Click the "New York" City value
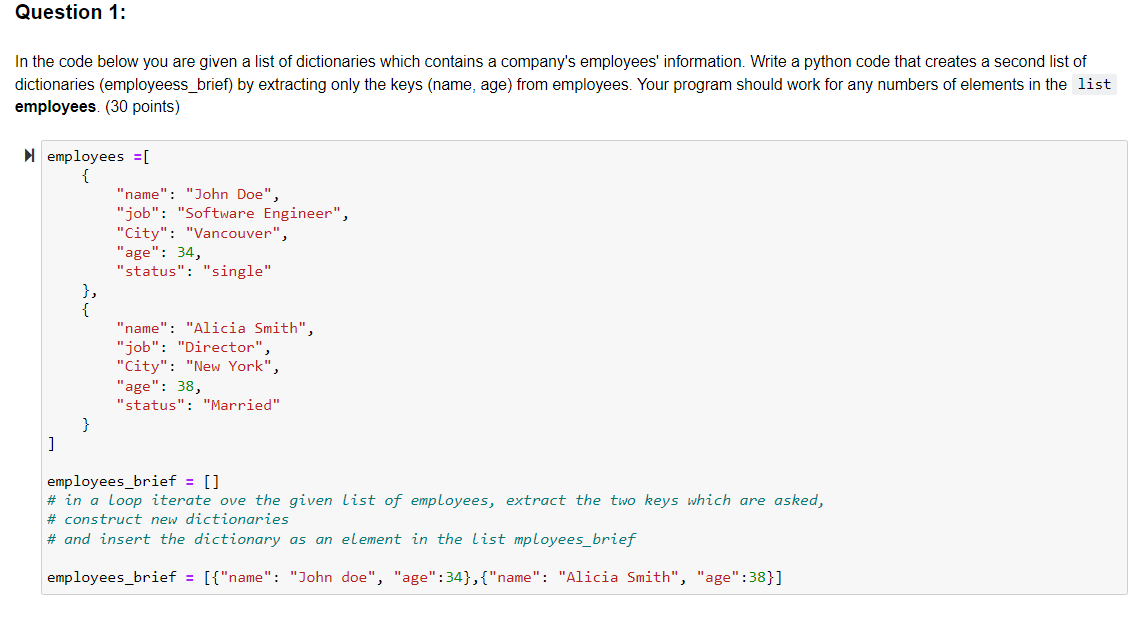Image resolution: width=1137 pixels, height=627 pixels. pos(228,366)
